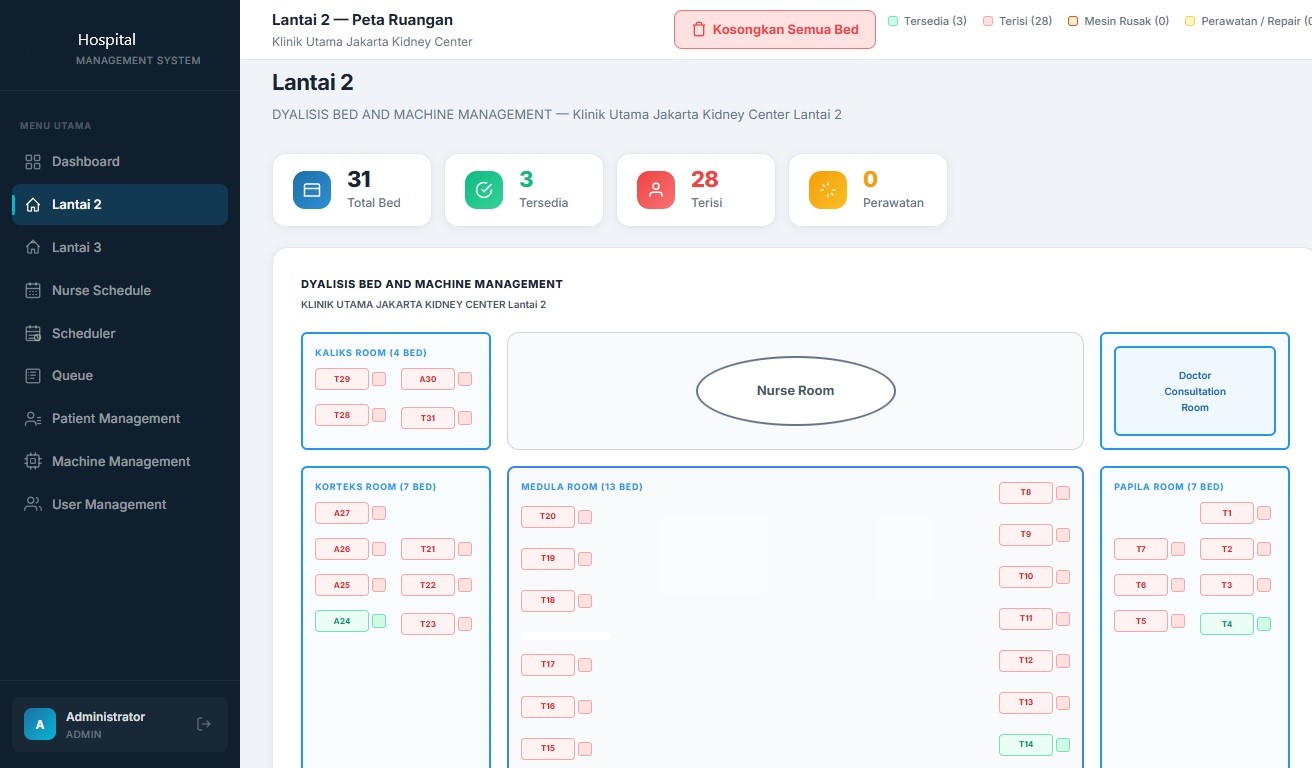The width and height of the screenshot is (1312, 768).
Task: Click green machine indicator next to A24
Action: click(x=379, y=621)
